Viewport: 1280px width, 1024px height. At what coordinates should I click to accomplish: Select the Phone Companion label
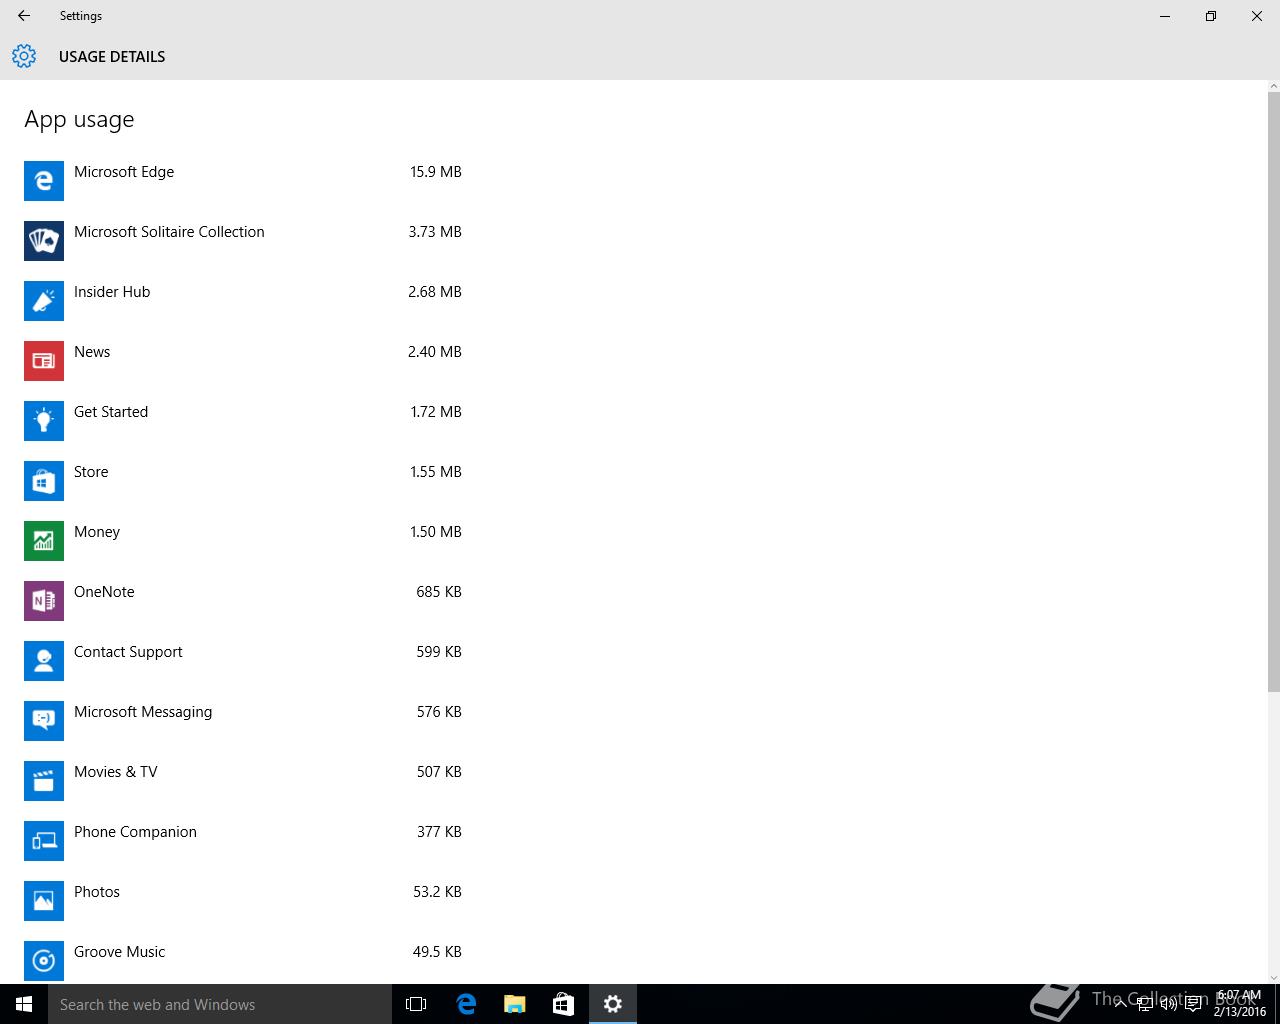[135, 832]
